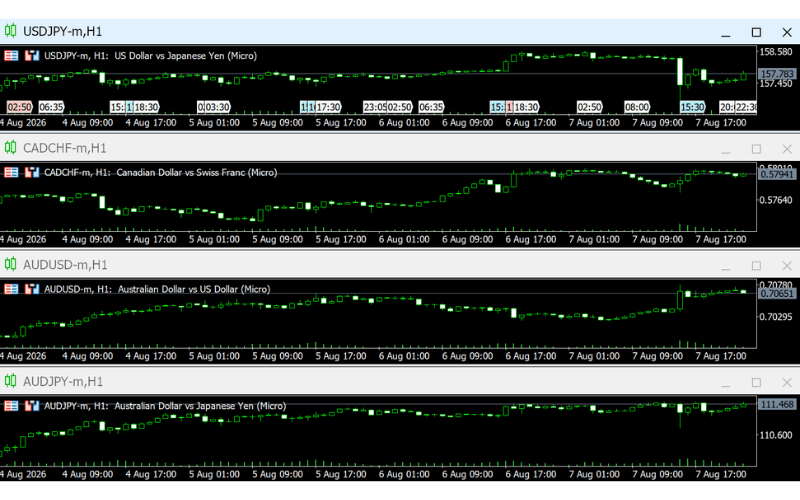Minimize the CADCHF-m,H1 chart window
Viewport: 800px width, 500px height.
tap(726, 149)
